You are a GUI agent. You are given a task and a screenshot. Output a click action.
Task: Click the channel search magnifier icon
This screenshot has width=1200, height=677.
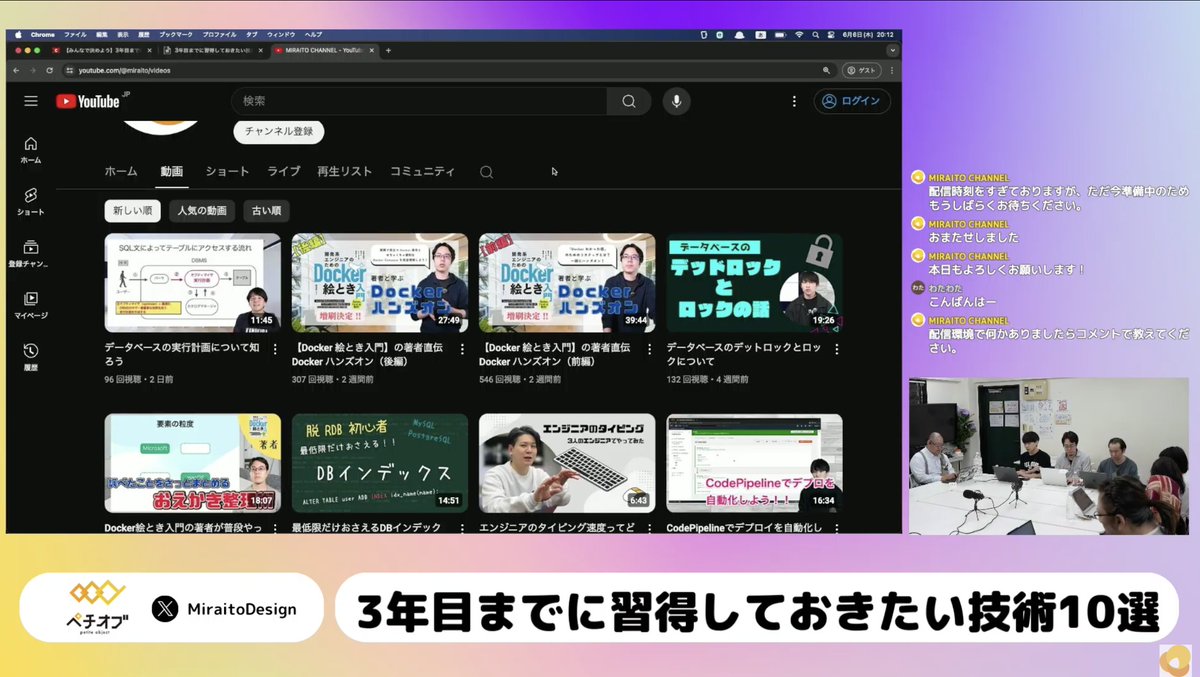click(486, 172)
